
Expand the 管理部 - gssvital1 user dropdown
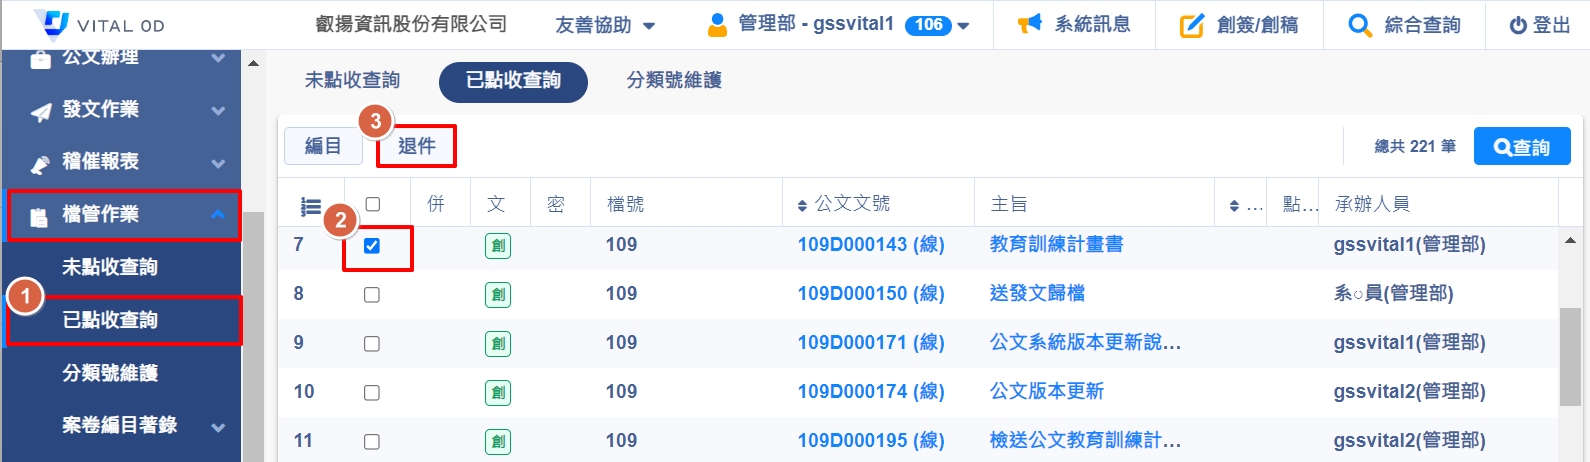click(838, 25)
